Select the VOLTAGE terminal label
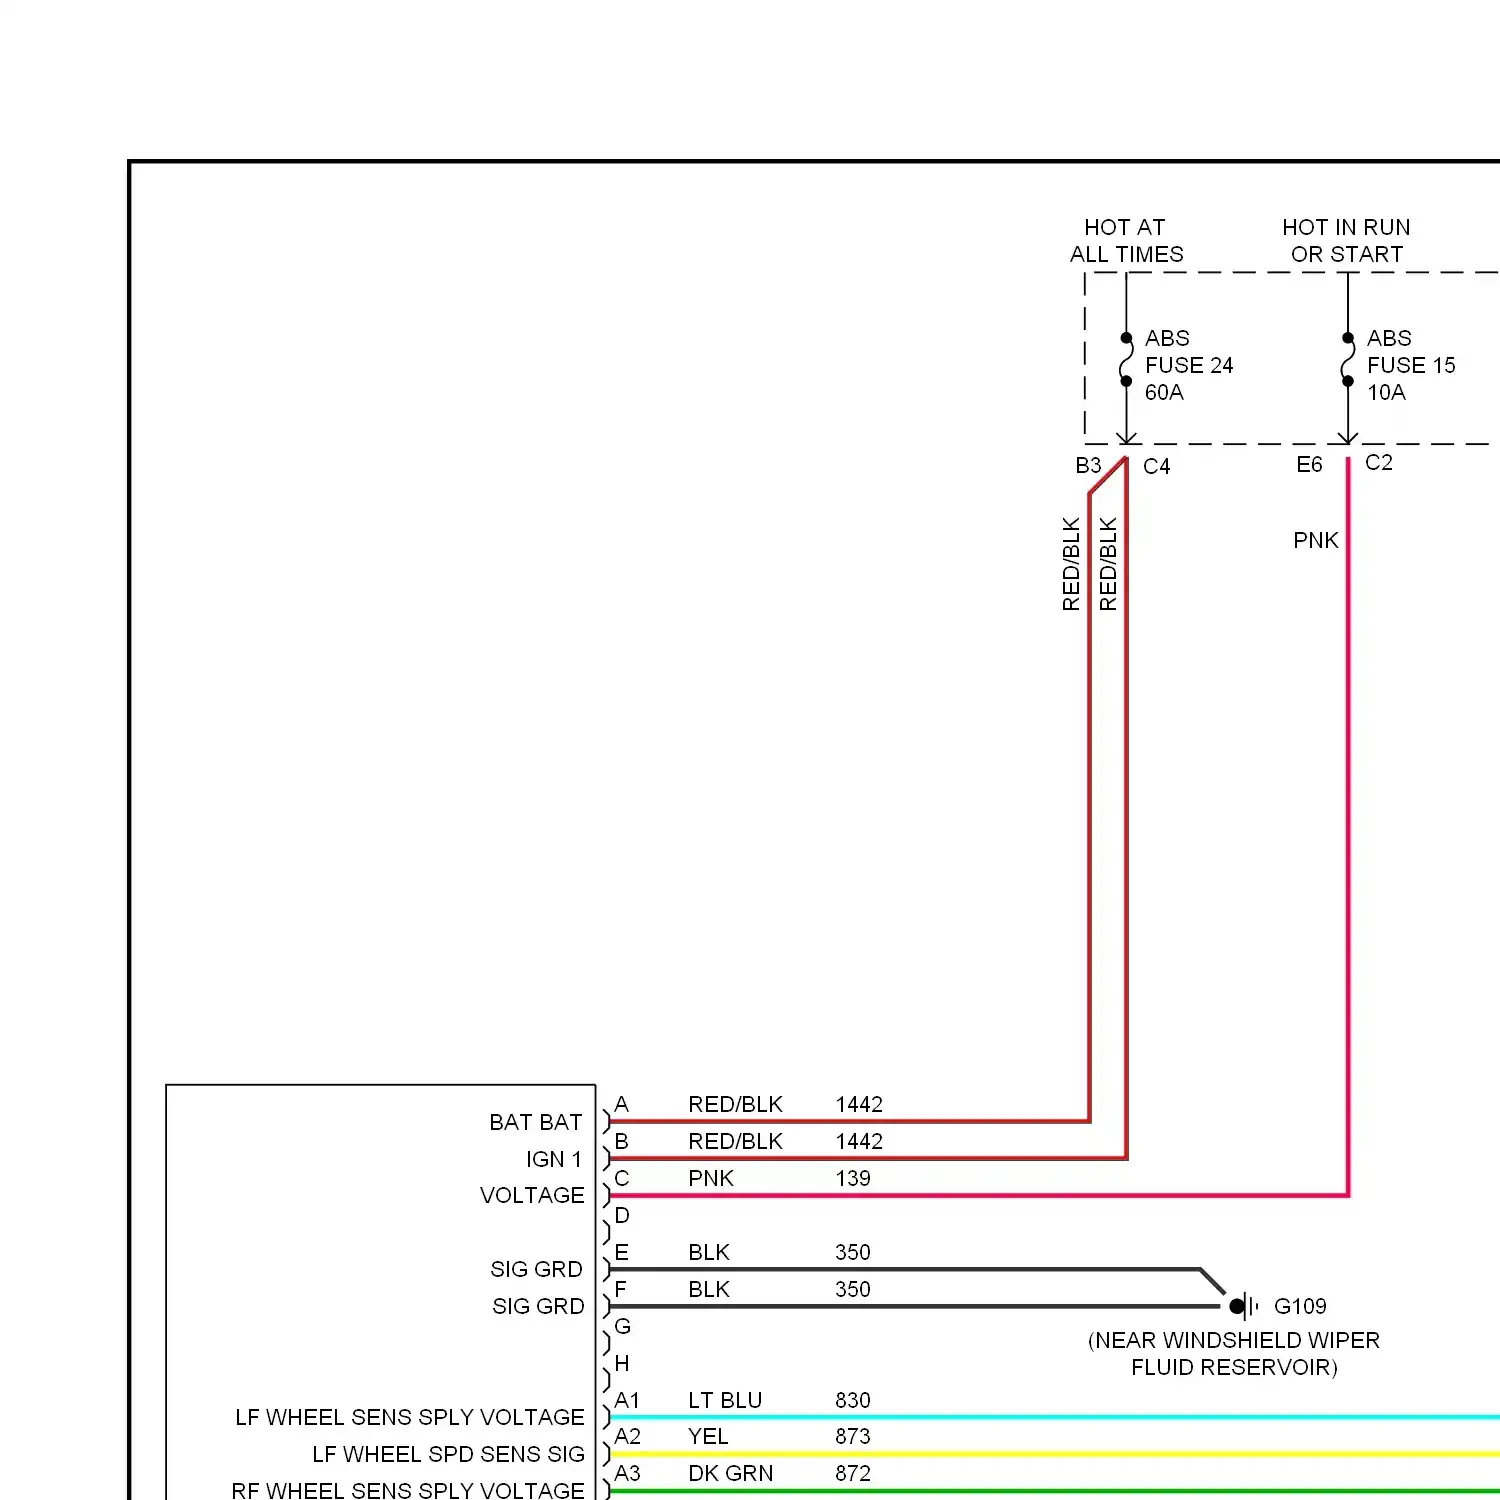1500x1500 pixels. 532,1196
